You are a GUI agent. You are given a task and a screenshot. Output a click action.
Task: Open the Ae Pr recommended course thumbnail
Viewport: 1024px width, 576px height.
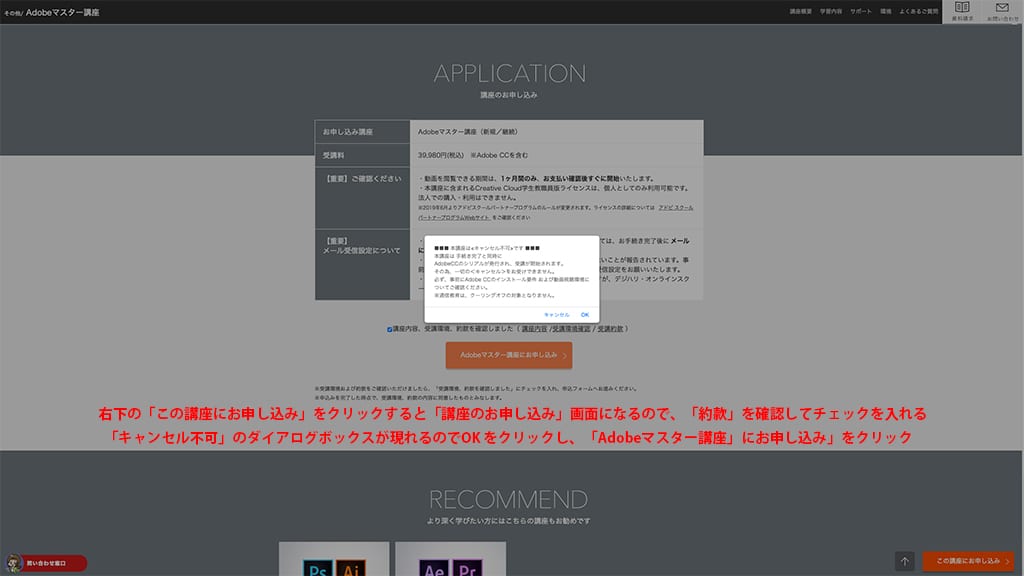coord(451,559)
